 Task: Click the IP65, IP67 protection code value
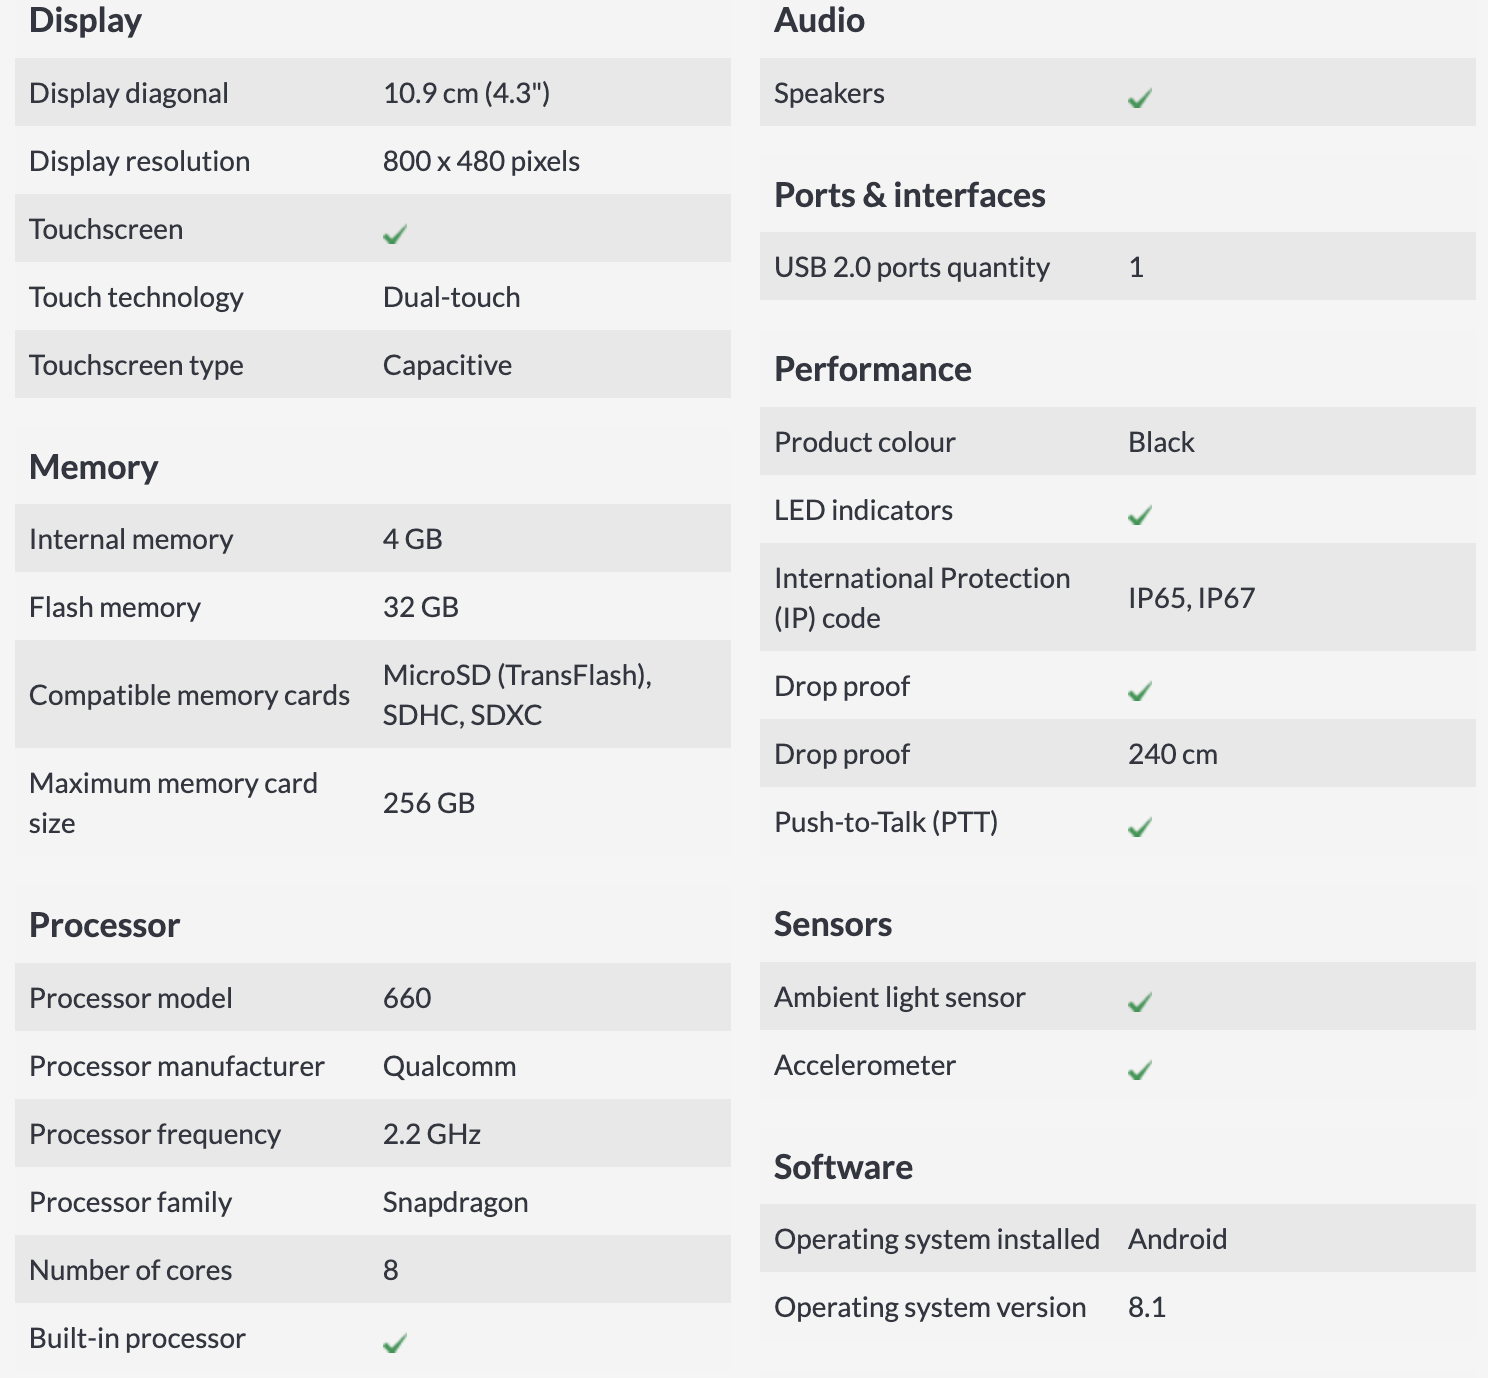point(1192,598)
